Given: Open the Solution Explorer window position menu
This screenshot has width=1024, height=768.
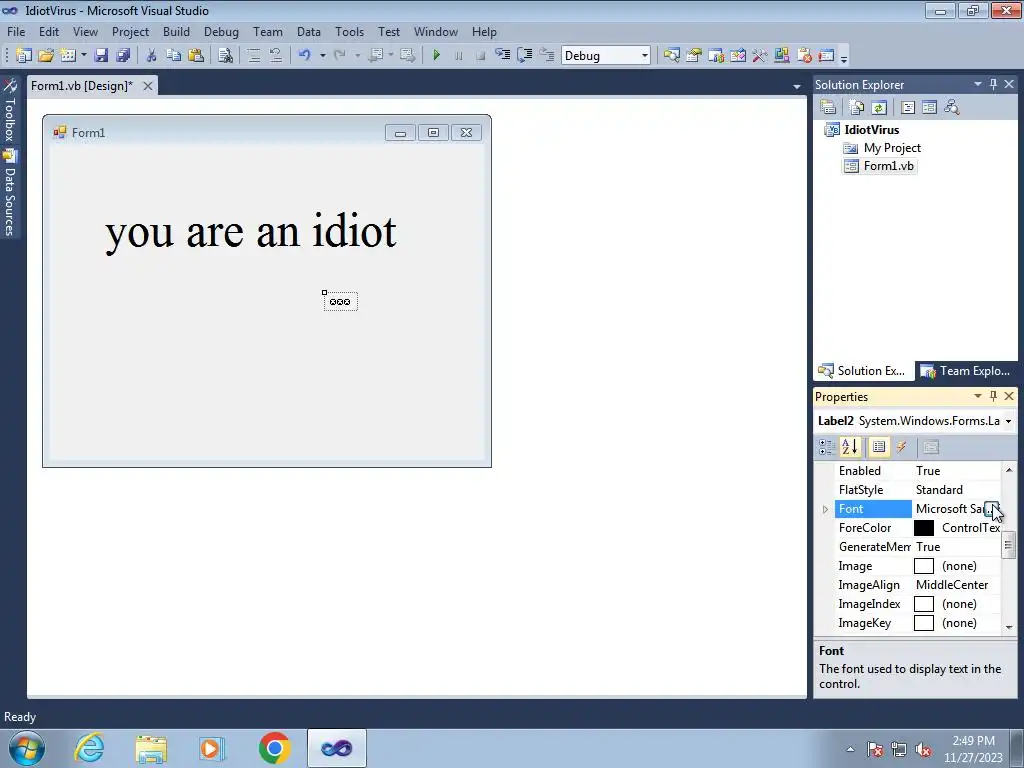Looking at the screenshot, I should tap(978, 84).
